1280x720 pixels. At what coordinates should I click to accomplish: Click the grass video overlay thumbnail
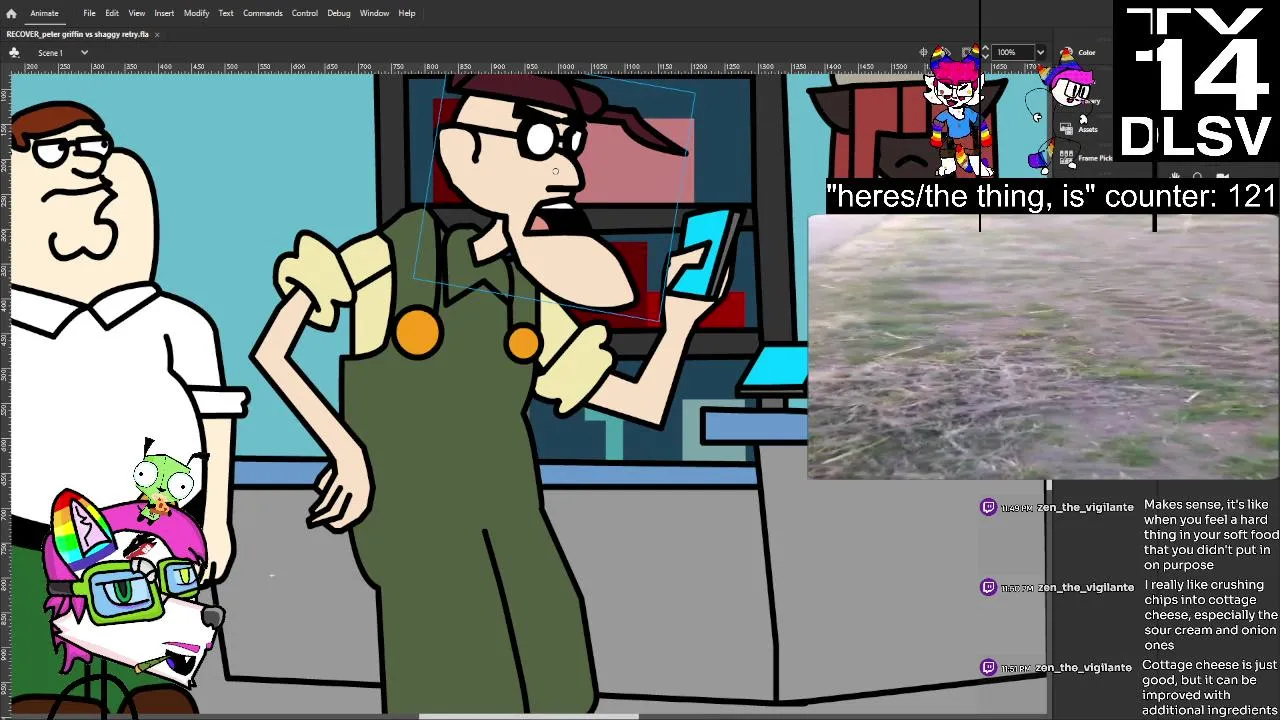point(1043,347)
